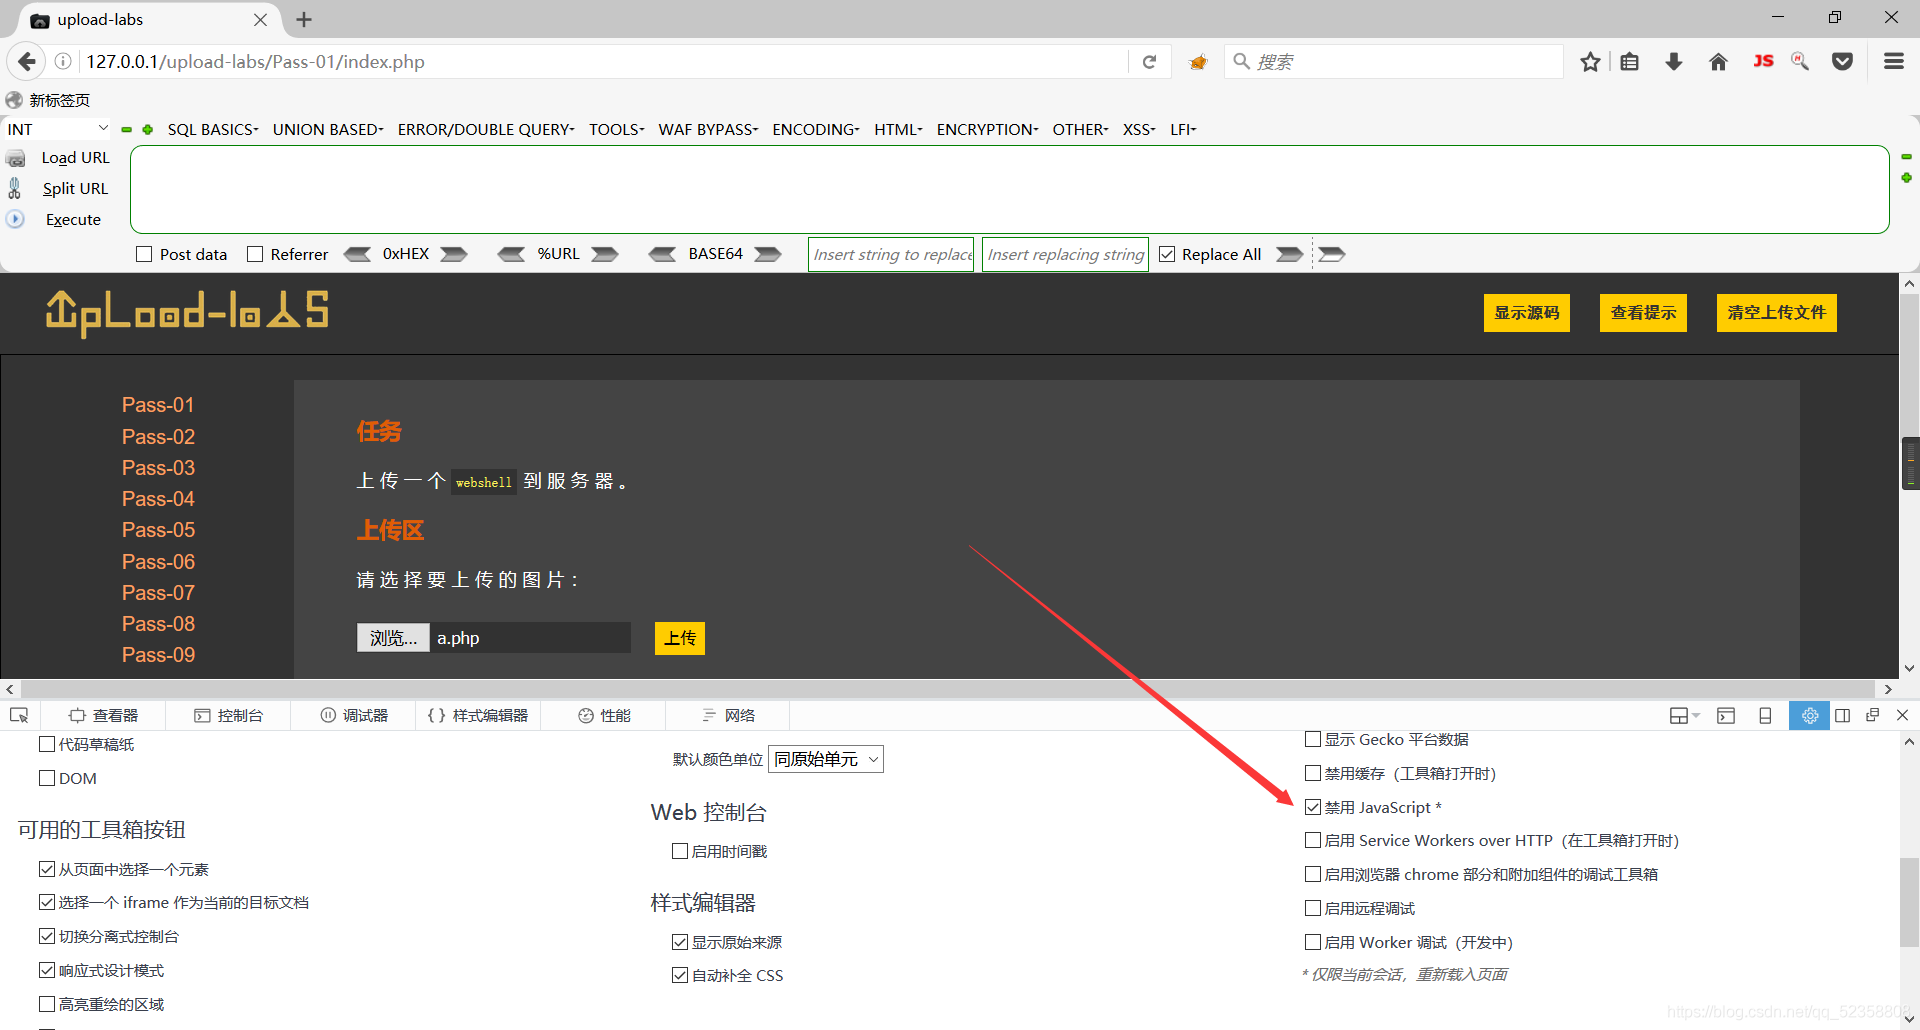Go to the browser home icon

coord(1718,62)
